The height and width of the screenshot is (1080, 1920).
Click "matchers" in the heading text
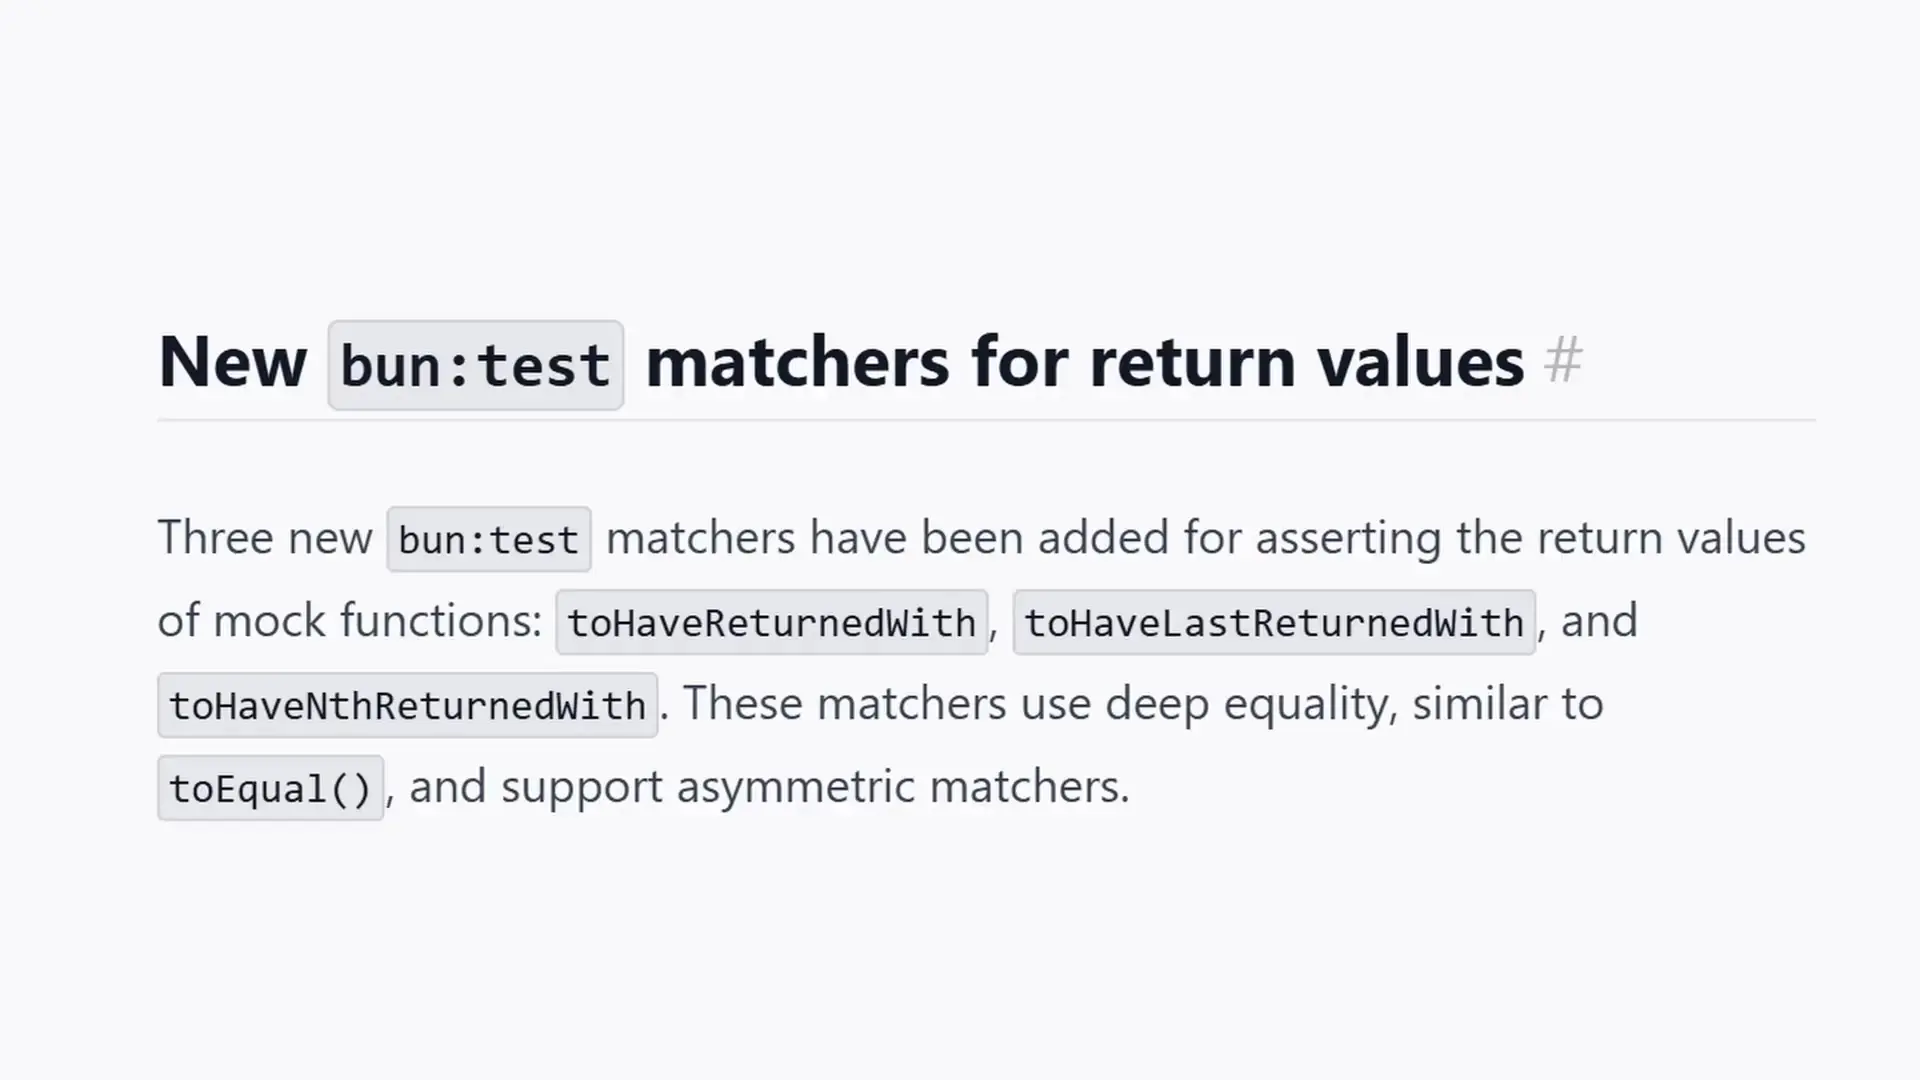tap(796, 362)
